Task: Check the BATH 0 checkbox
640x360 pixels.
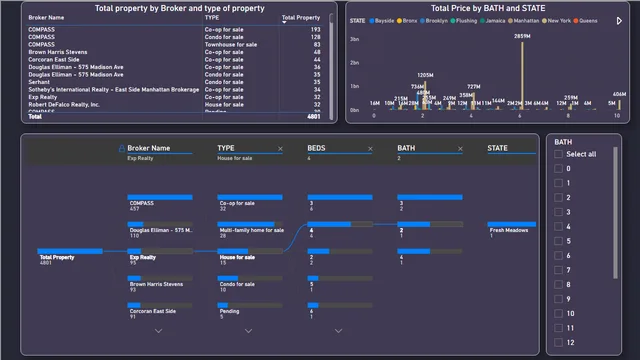Action: (558, 169)
